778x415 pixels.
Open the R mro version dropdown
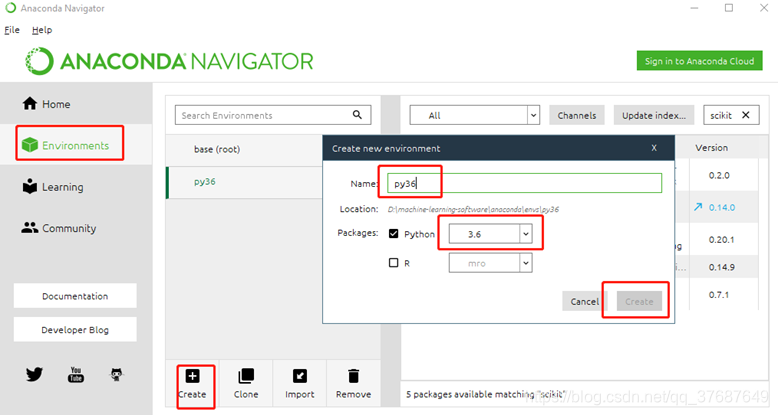[x=490, y=263]
